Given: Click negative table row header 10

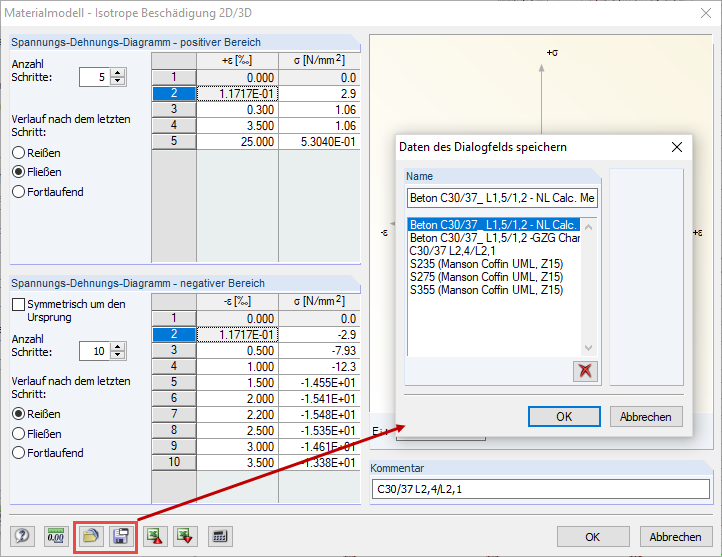Looking at the screenshot, I should pyautogui.click(x=174, y=462).
